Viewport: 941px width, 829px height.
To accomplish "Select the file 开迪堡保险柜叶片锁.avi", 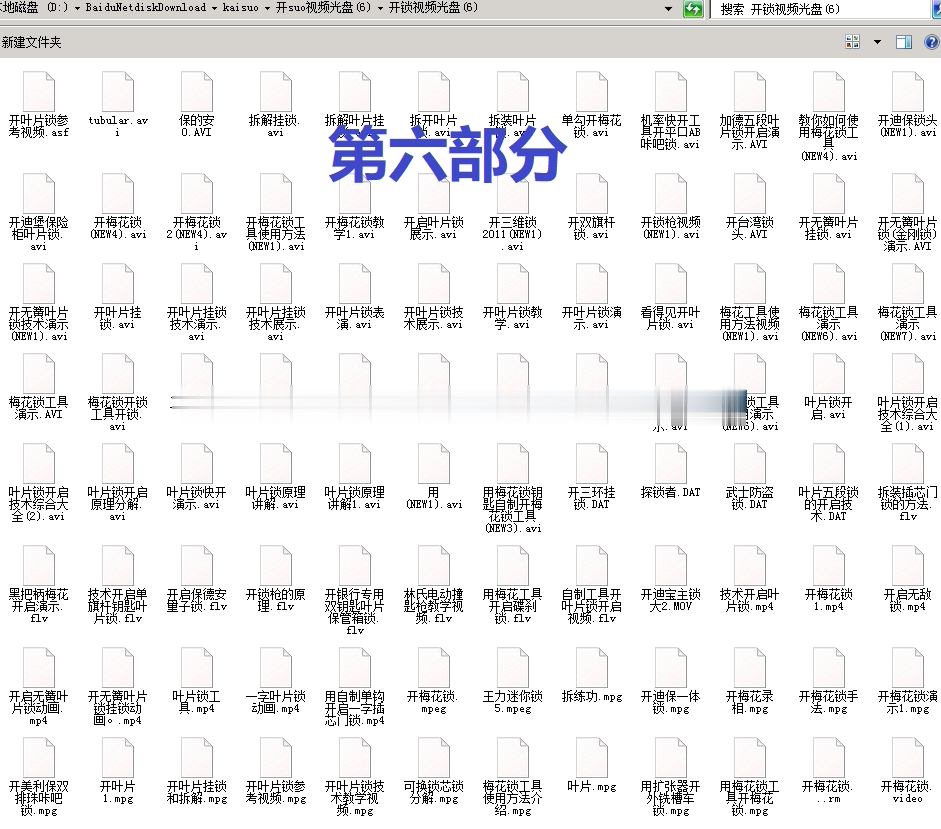I will tap(39, 213).
